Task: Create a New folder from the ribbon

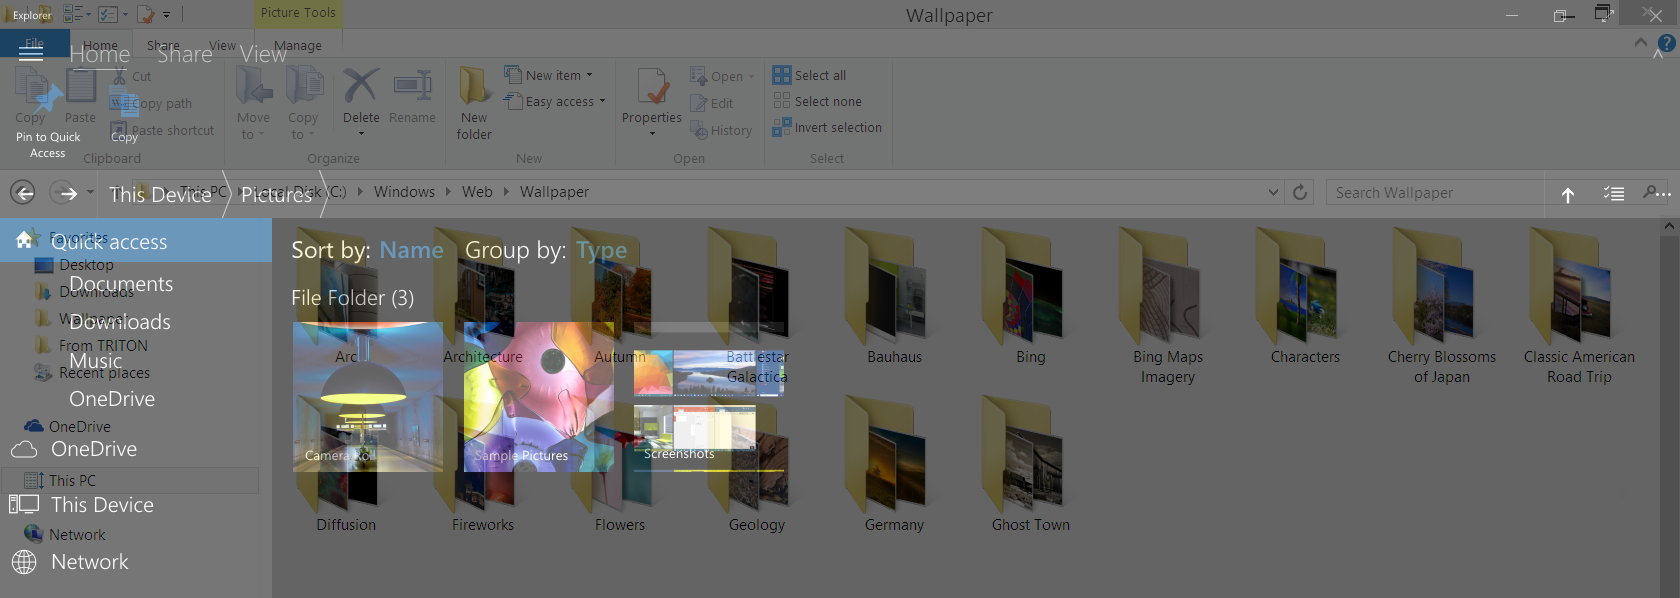Action: [474, 103]
